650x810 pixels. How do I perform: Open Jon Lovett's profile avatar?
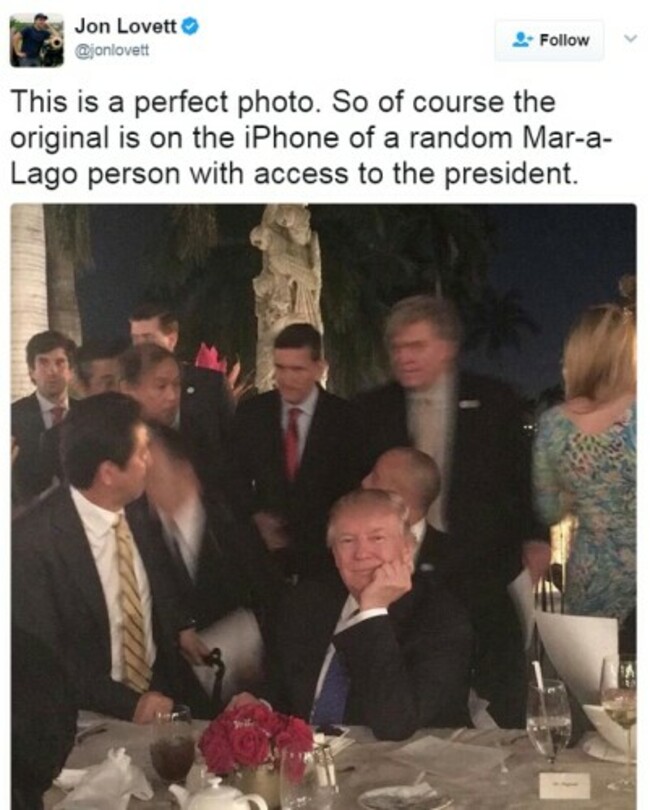click(37, 40)
